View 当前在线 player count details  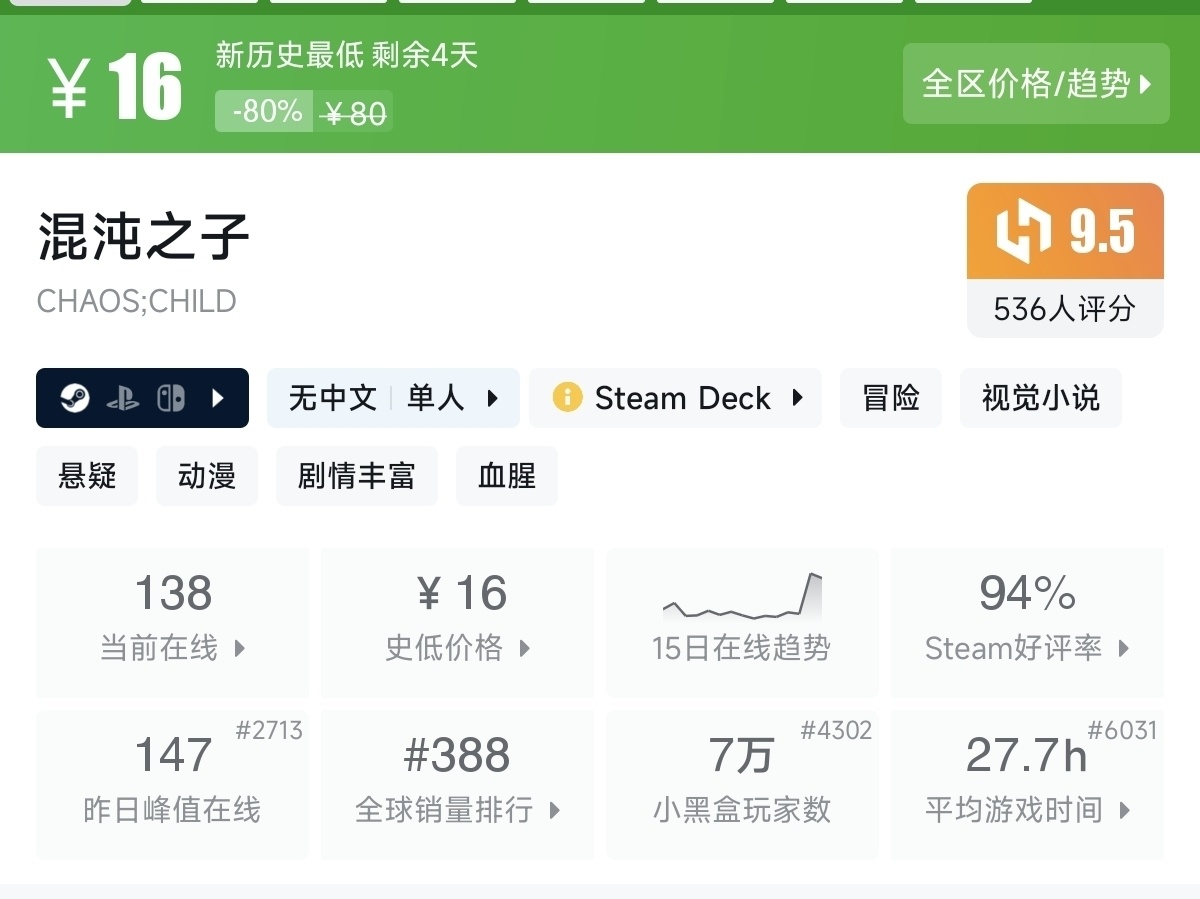(172, 622)
